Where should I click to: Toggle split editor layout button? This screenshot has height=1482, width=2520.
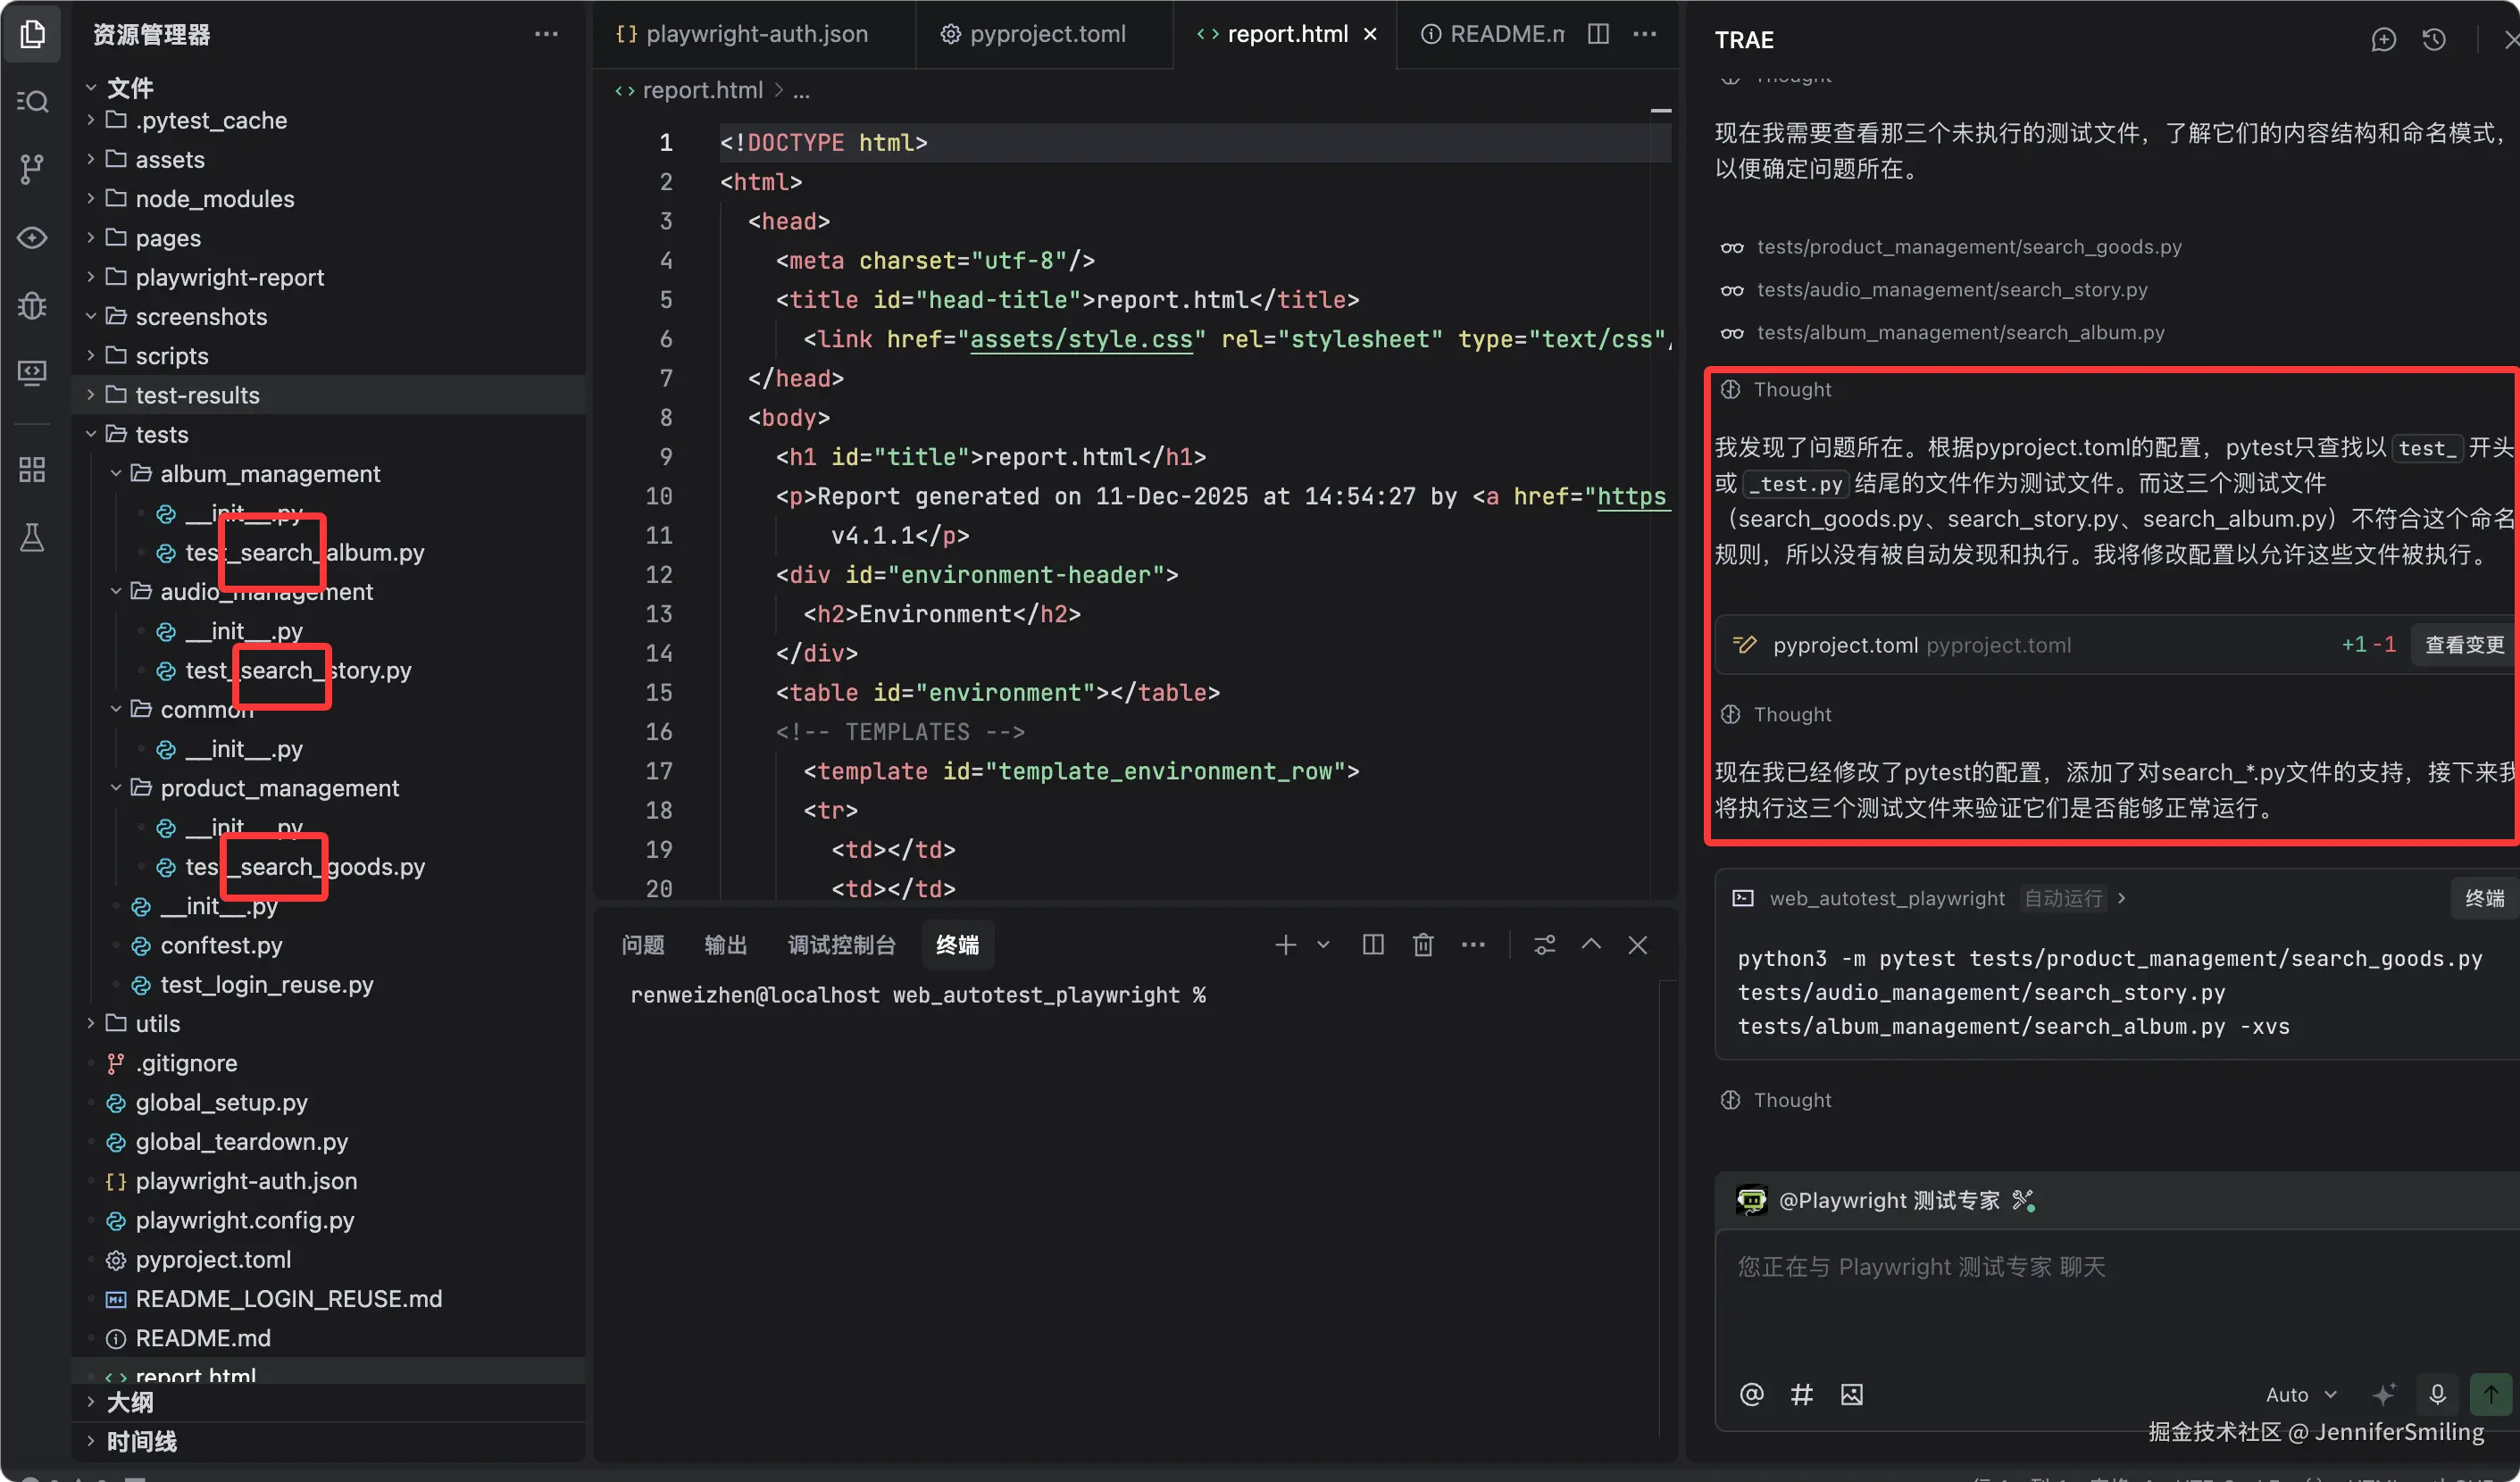point(1598,34)
